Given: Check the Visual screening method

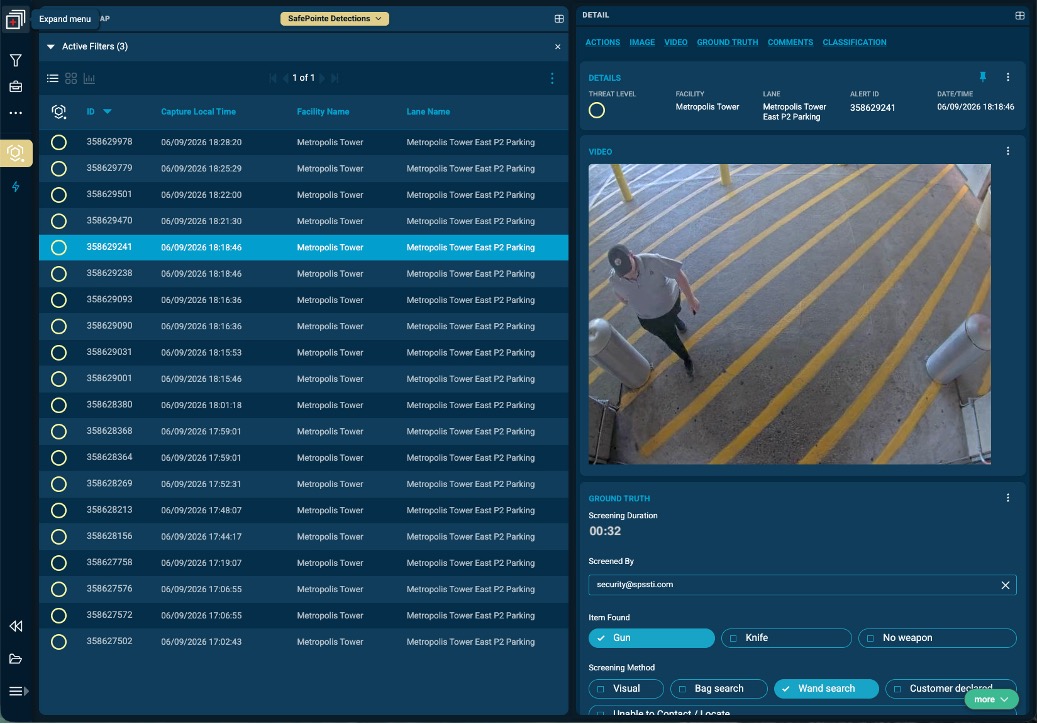Looking at the screenshot, I should pos(626,690).
